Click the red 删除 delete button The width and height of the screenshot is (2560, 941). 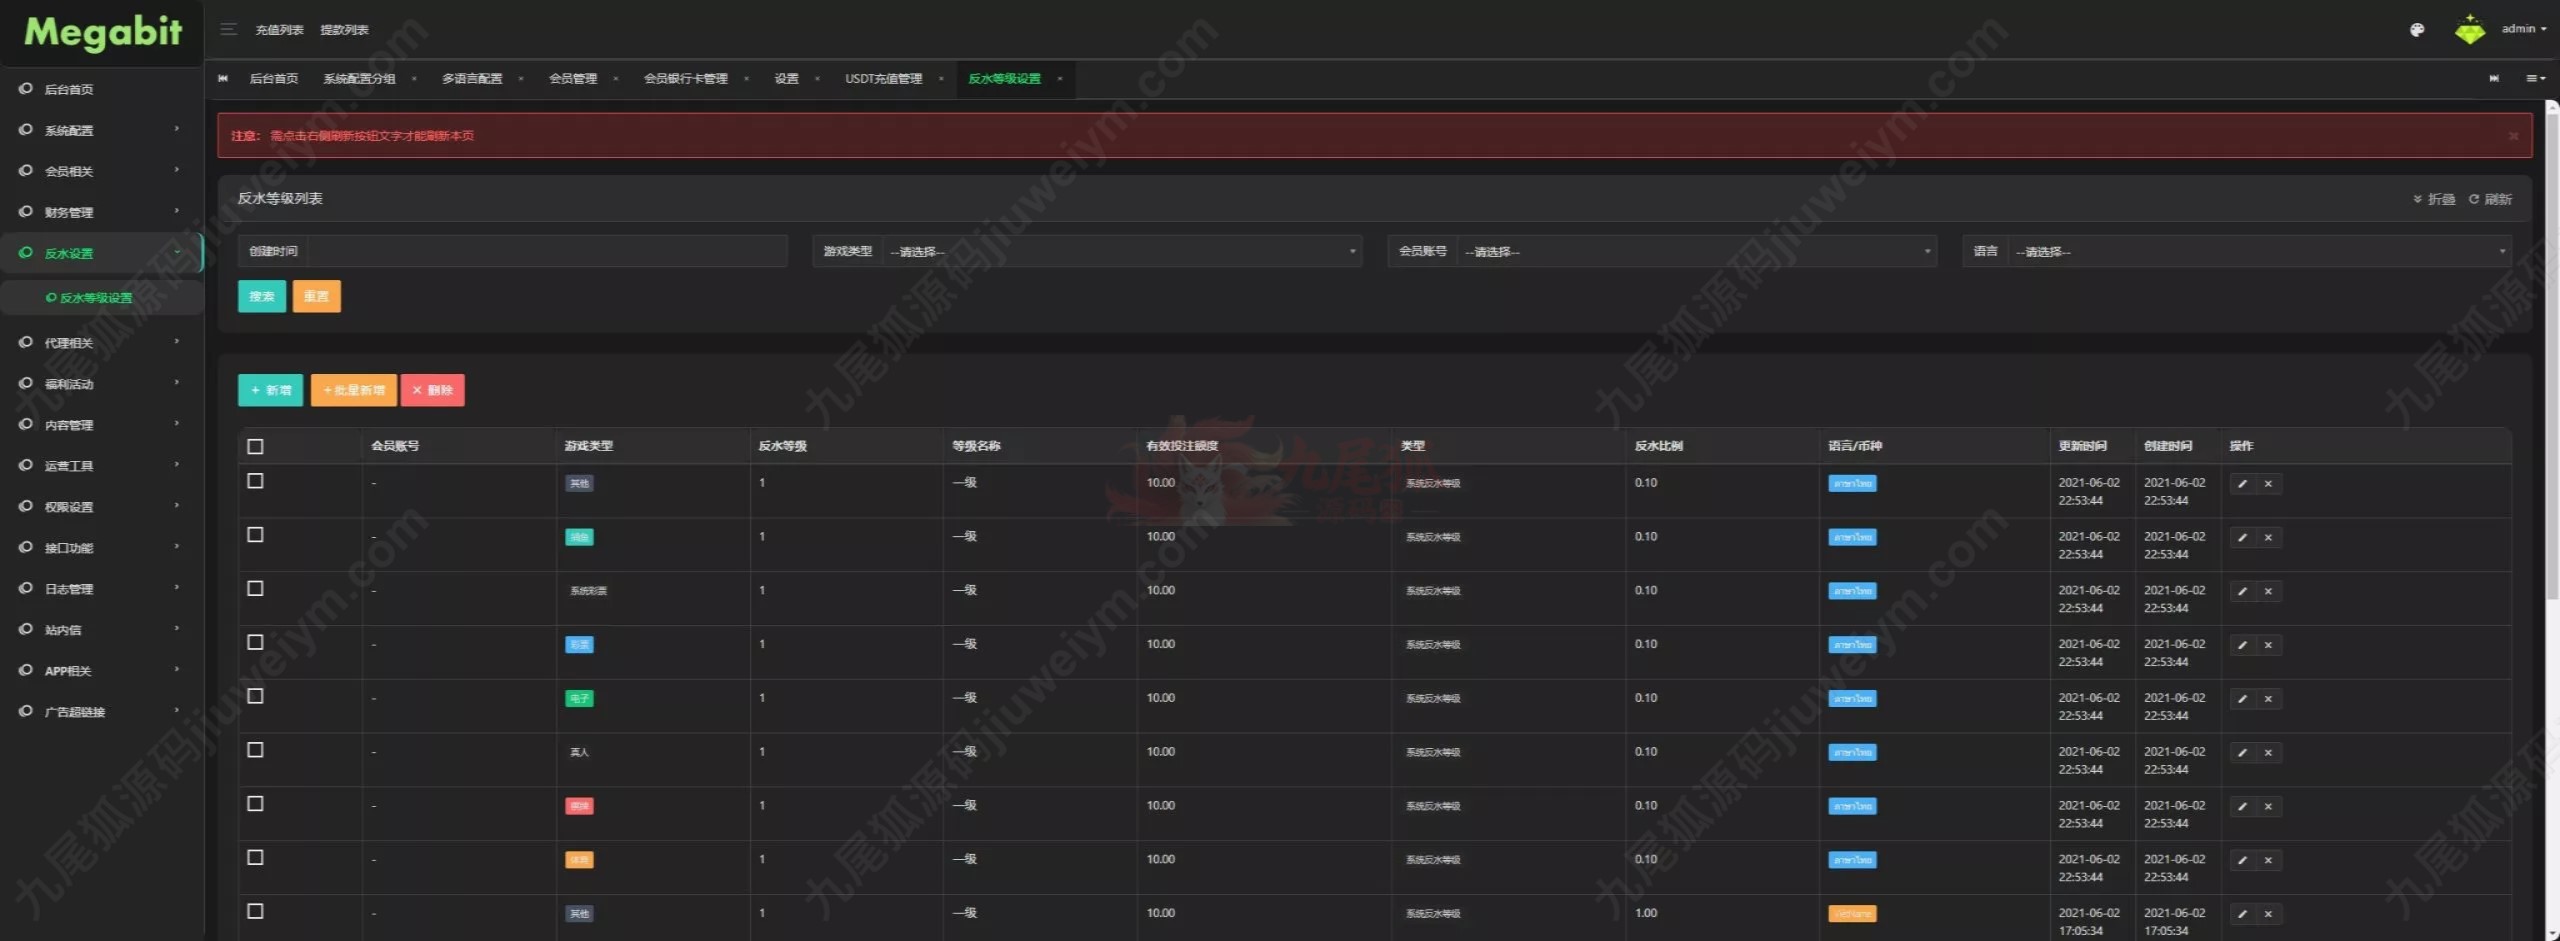point(433,391)
